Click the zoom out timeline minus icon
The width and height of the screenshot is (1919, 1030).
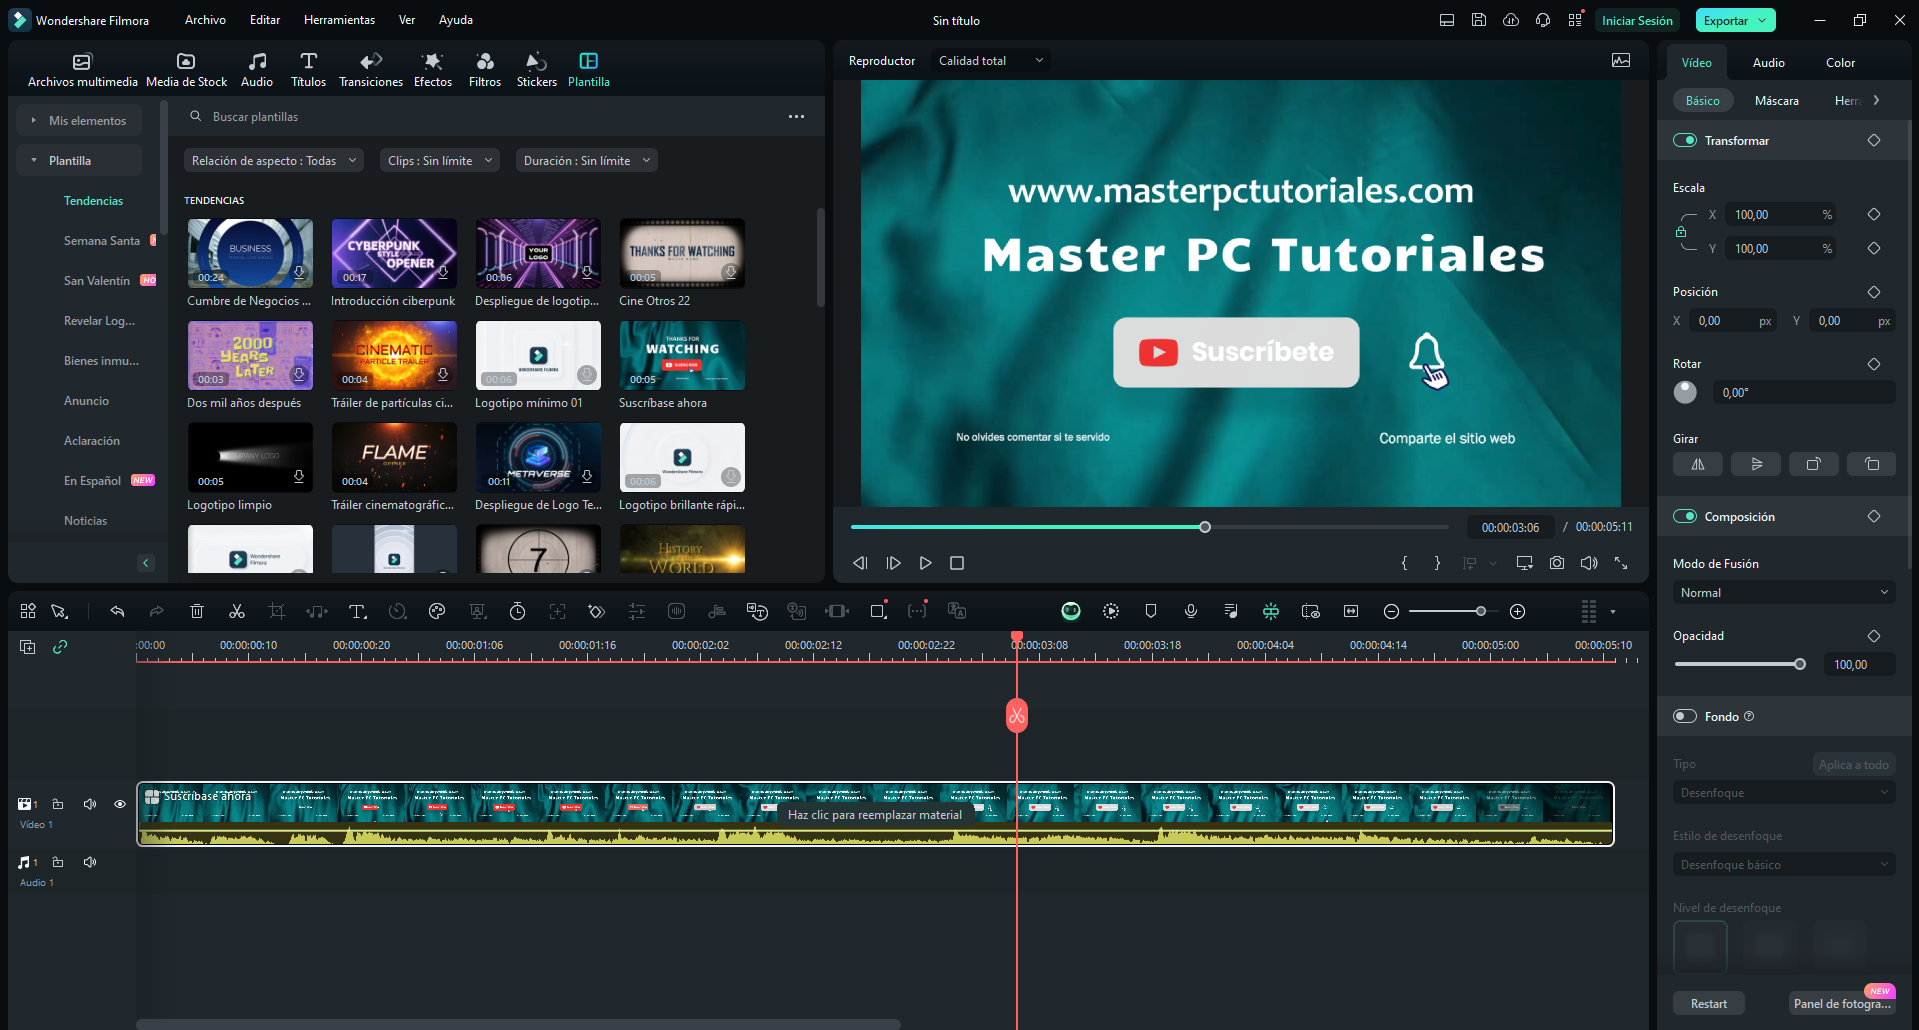click(x=1391, y=611)
